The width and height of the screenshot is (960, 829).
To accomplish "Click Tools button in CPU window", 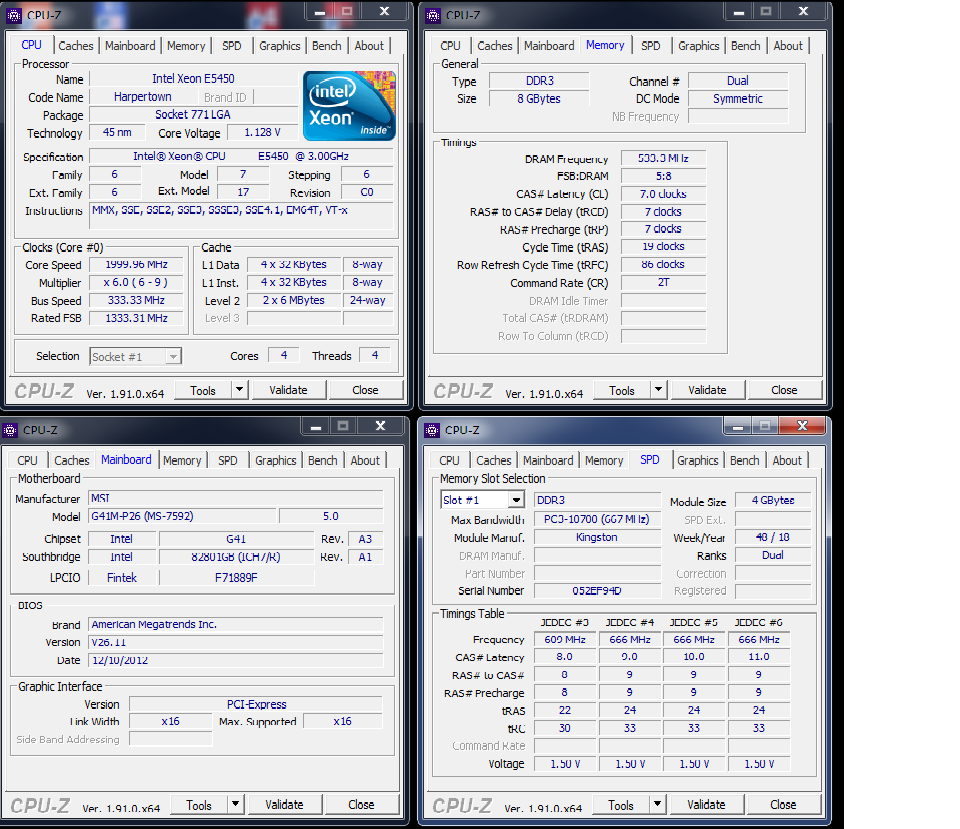I will (x=203, y=390).
